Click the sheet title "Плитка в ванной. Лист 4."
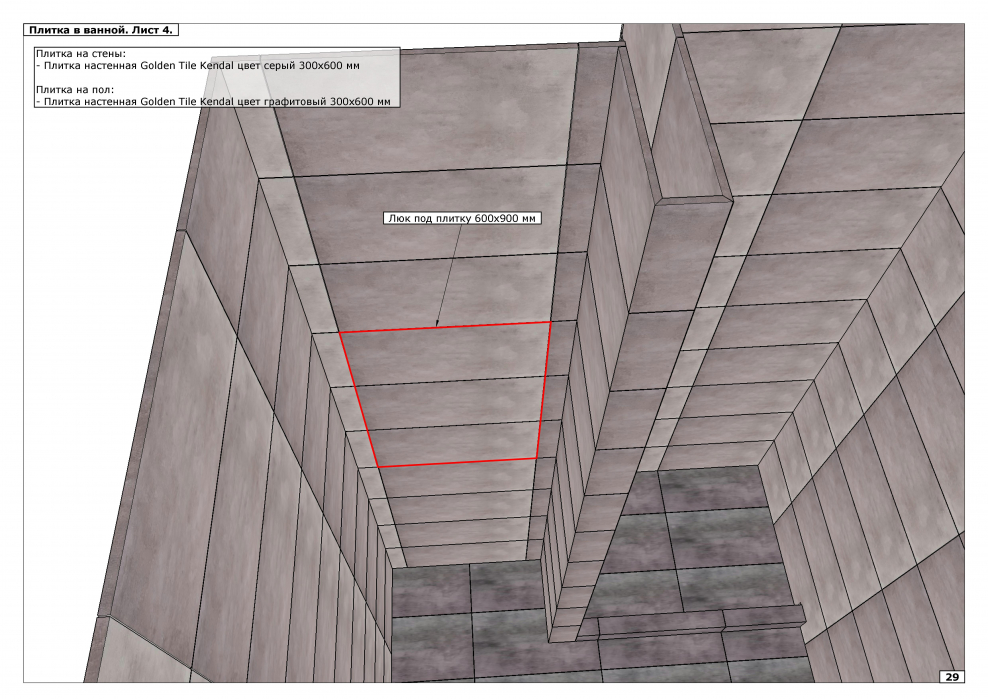Image resolution: width=988 pixels, height=699 pixels. [101, 31]
